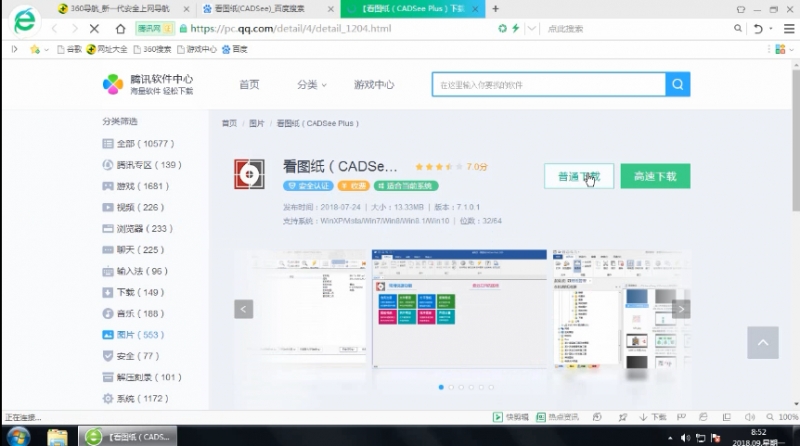
Task: Click the volume speaker tray icon
Action: pos(685,438)
